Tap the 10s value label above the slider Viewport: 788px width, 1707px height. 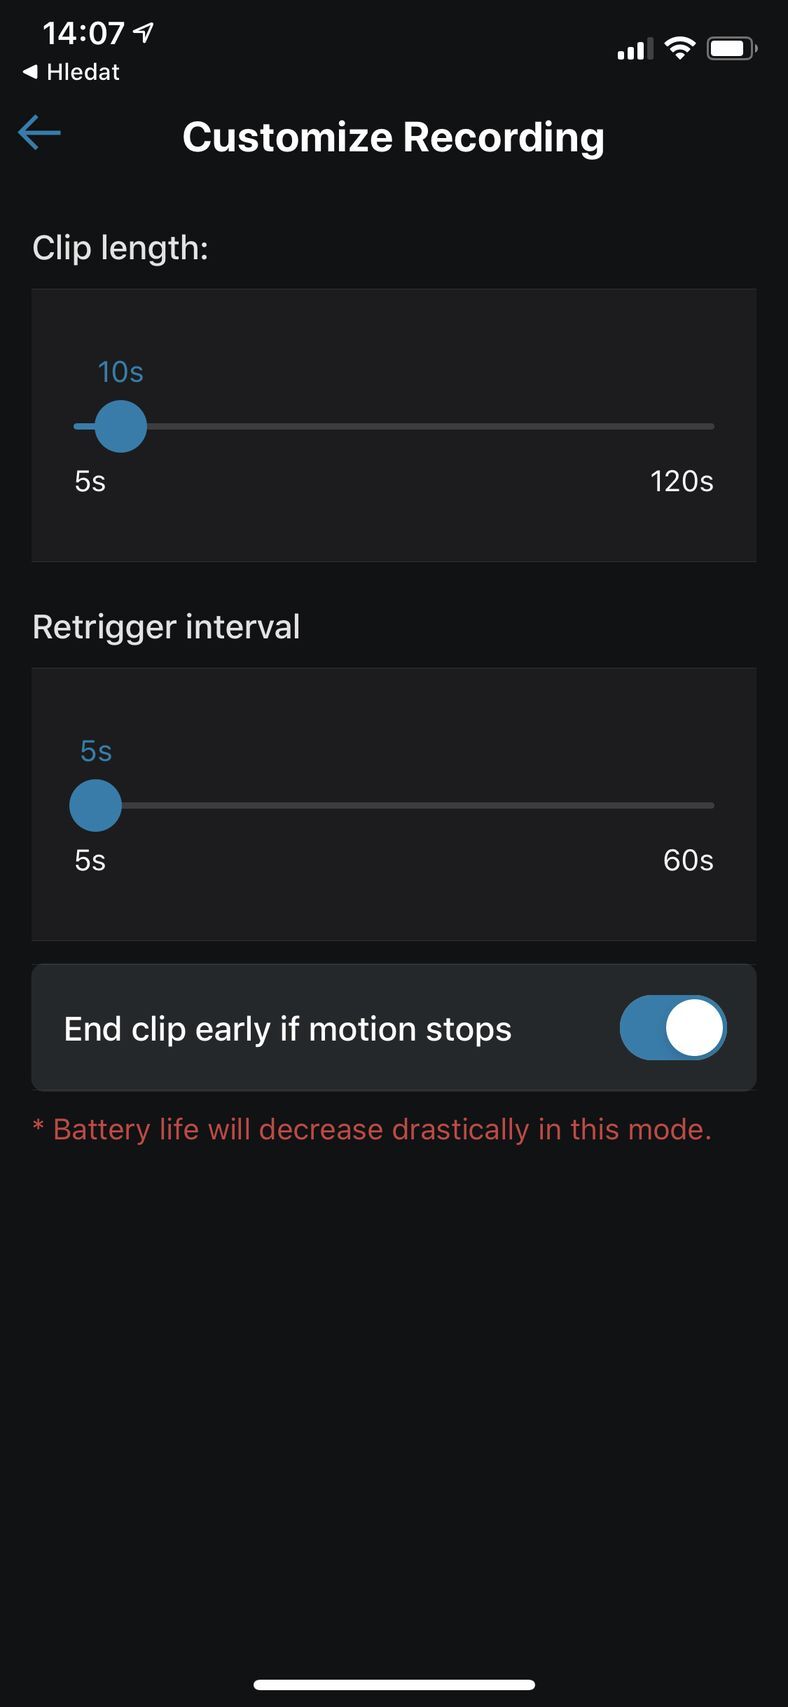120,372
